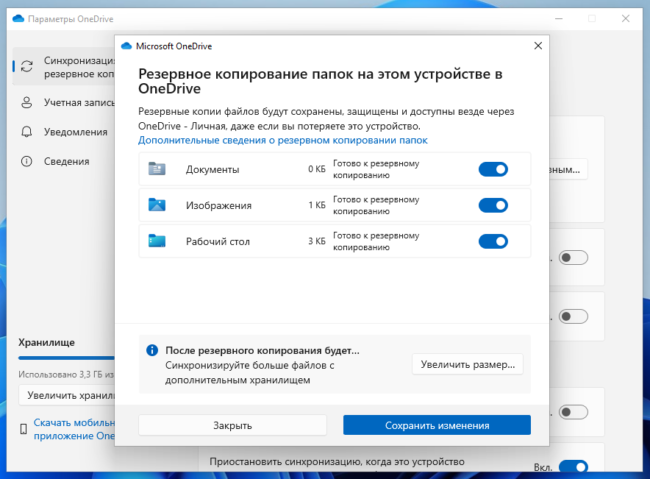Click the OneDrive cloud icon in the dialog title

[x=126, y=46]
